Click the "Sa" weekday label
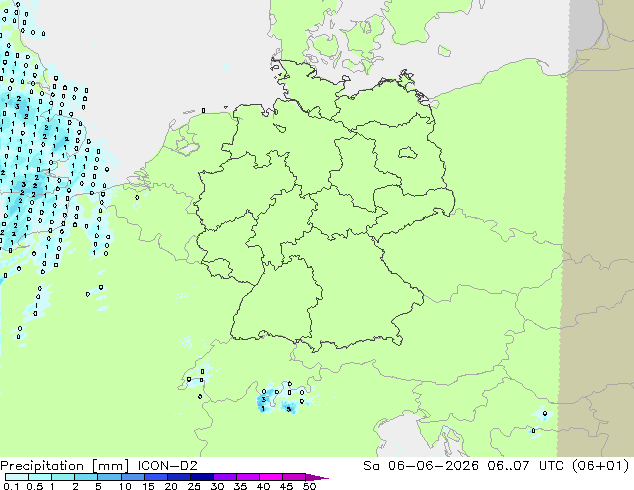This screenshot has width=634, height=490. (x=371, y=466)
